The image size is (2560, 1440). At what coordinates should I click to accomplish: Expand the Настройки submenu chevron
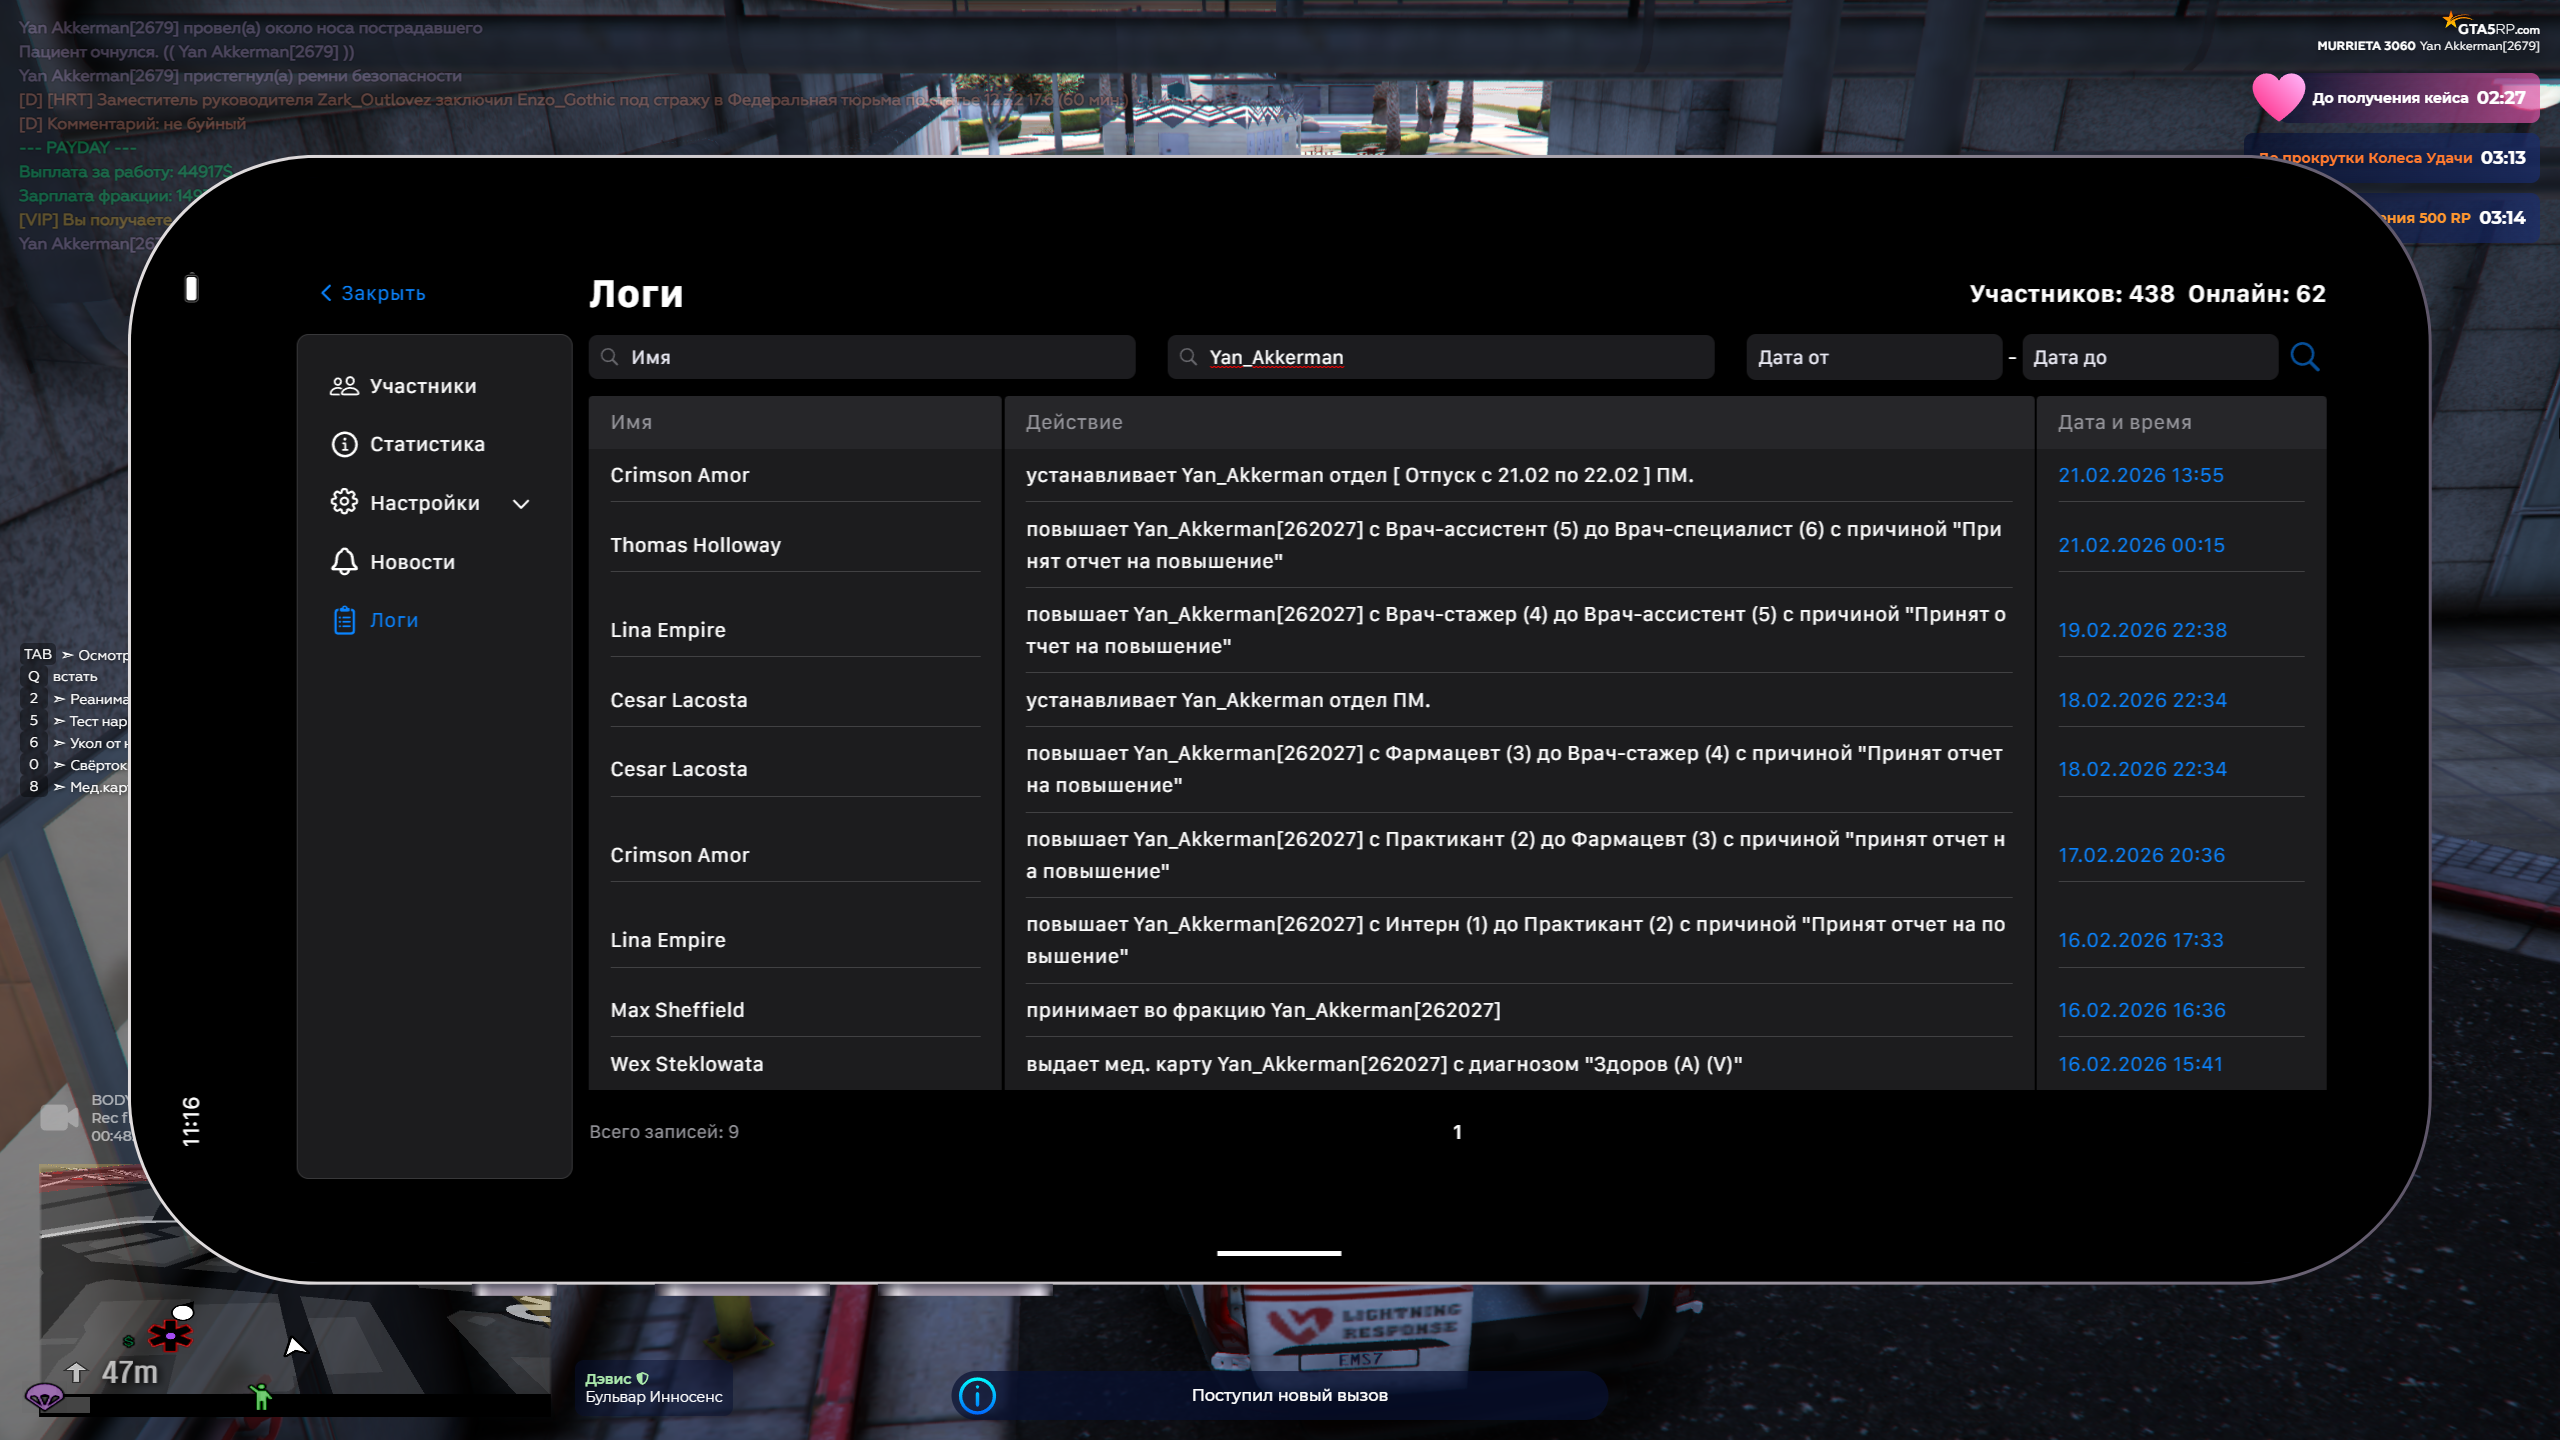(x=521, y=503)
